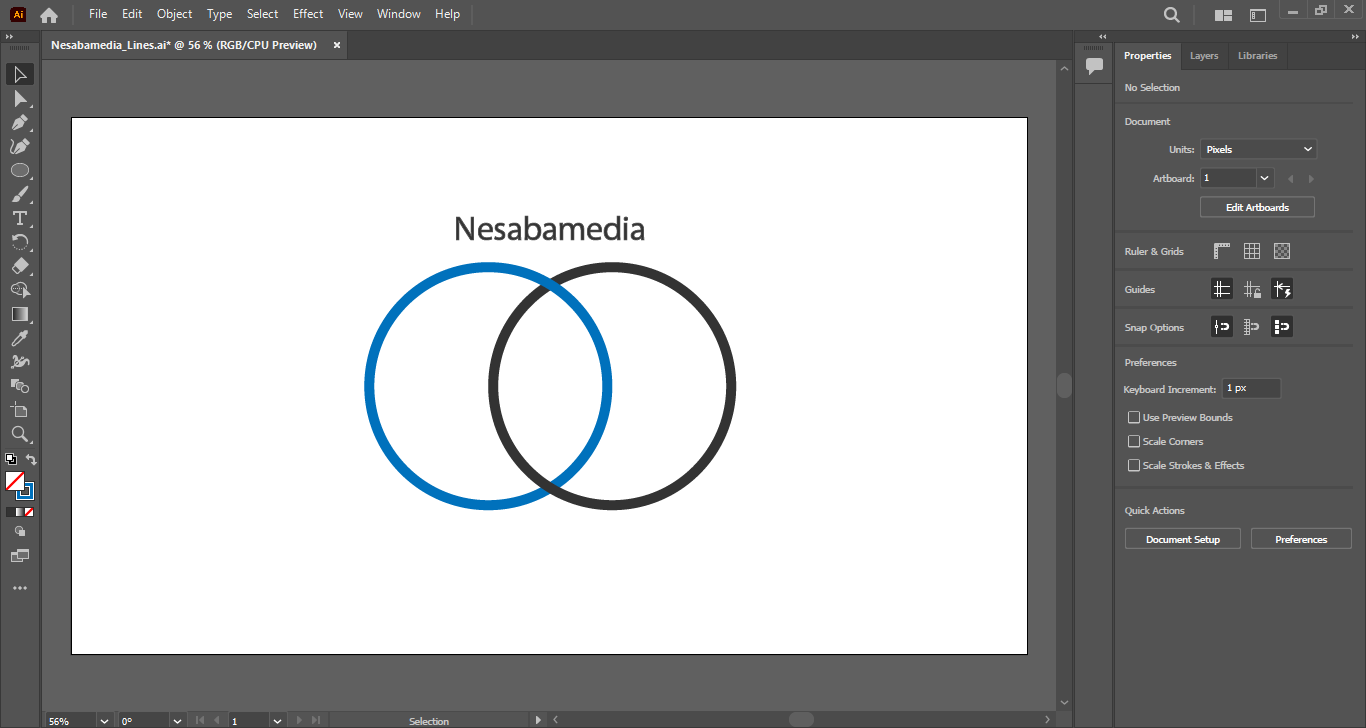Select the Direct Selection tool
Image resolution: width=1366 pixels, height=728 pixels.
20,99
